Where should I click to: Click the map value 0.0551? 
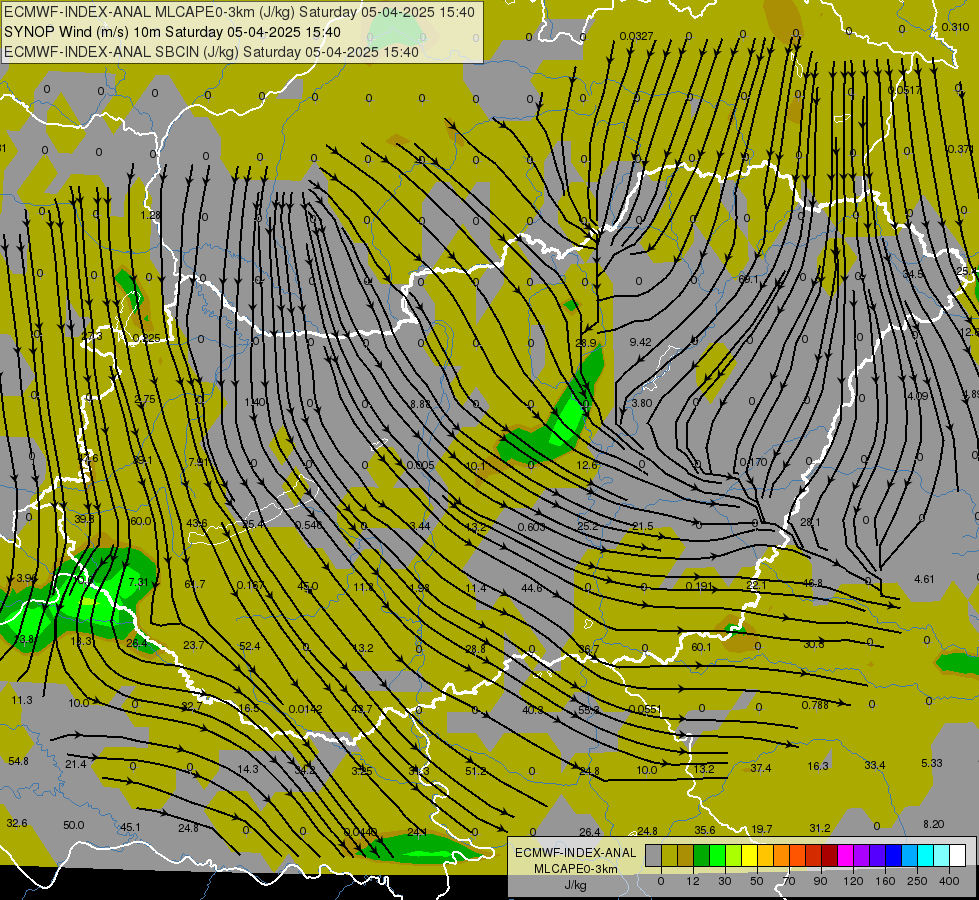(646, 710)
